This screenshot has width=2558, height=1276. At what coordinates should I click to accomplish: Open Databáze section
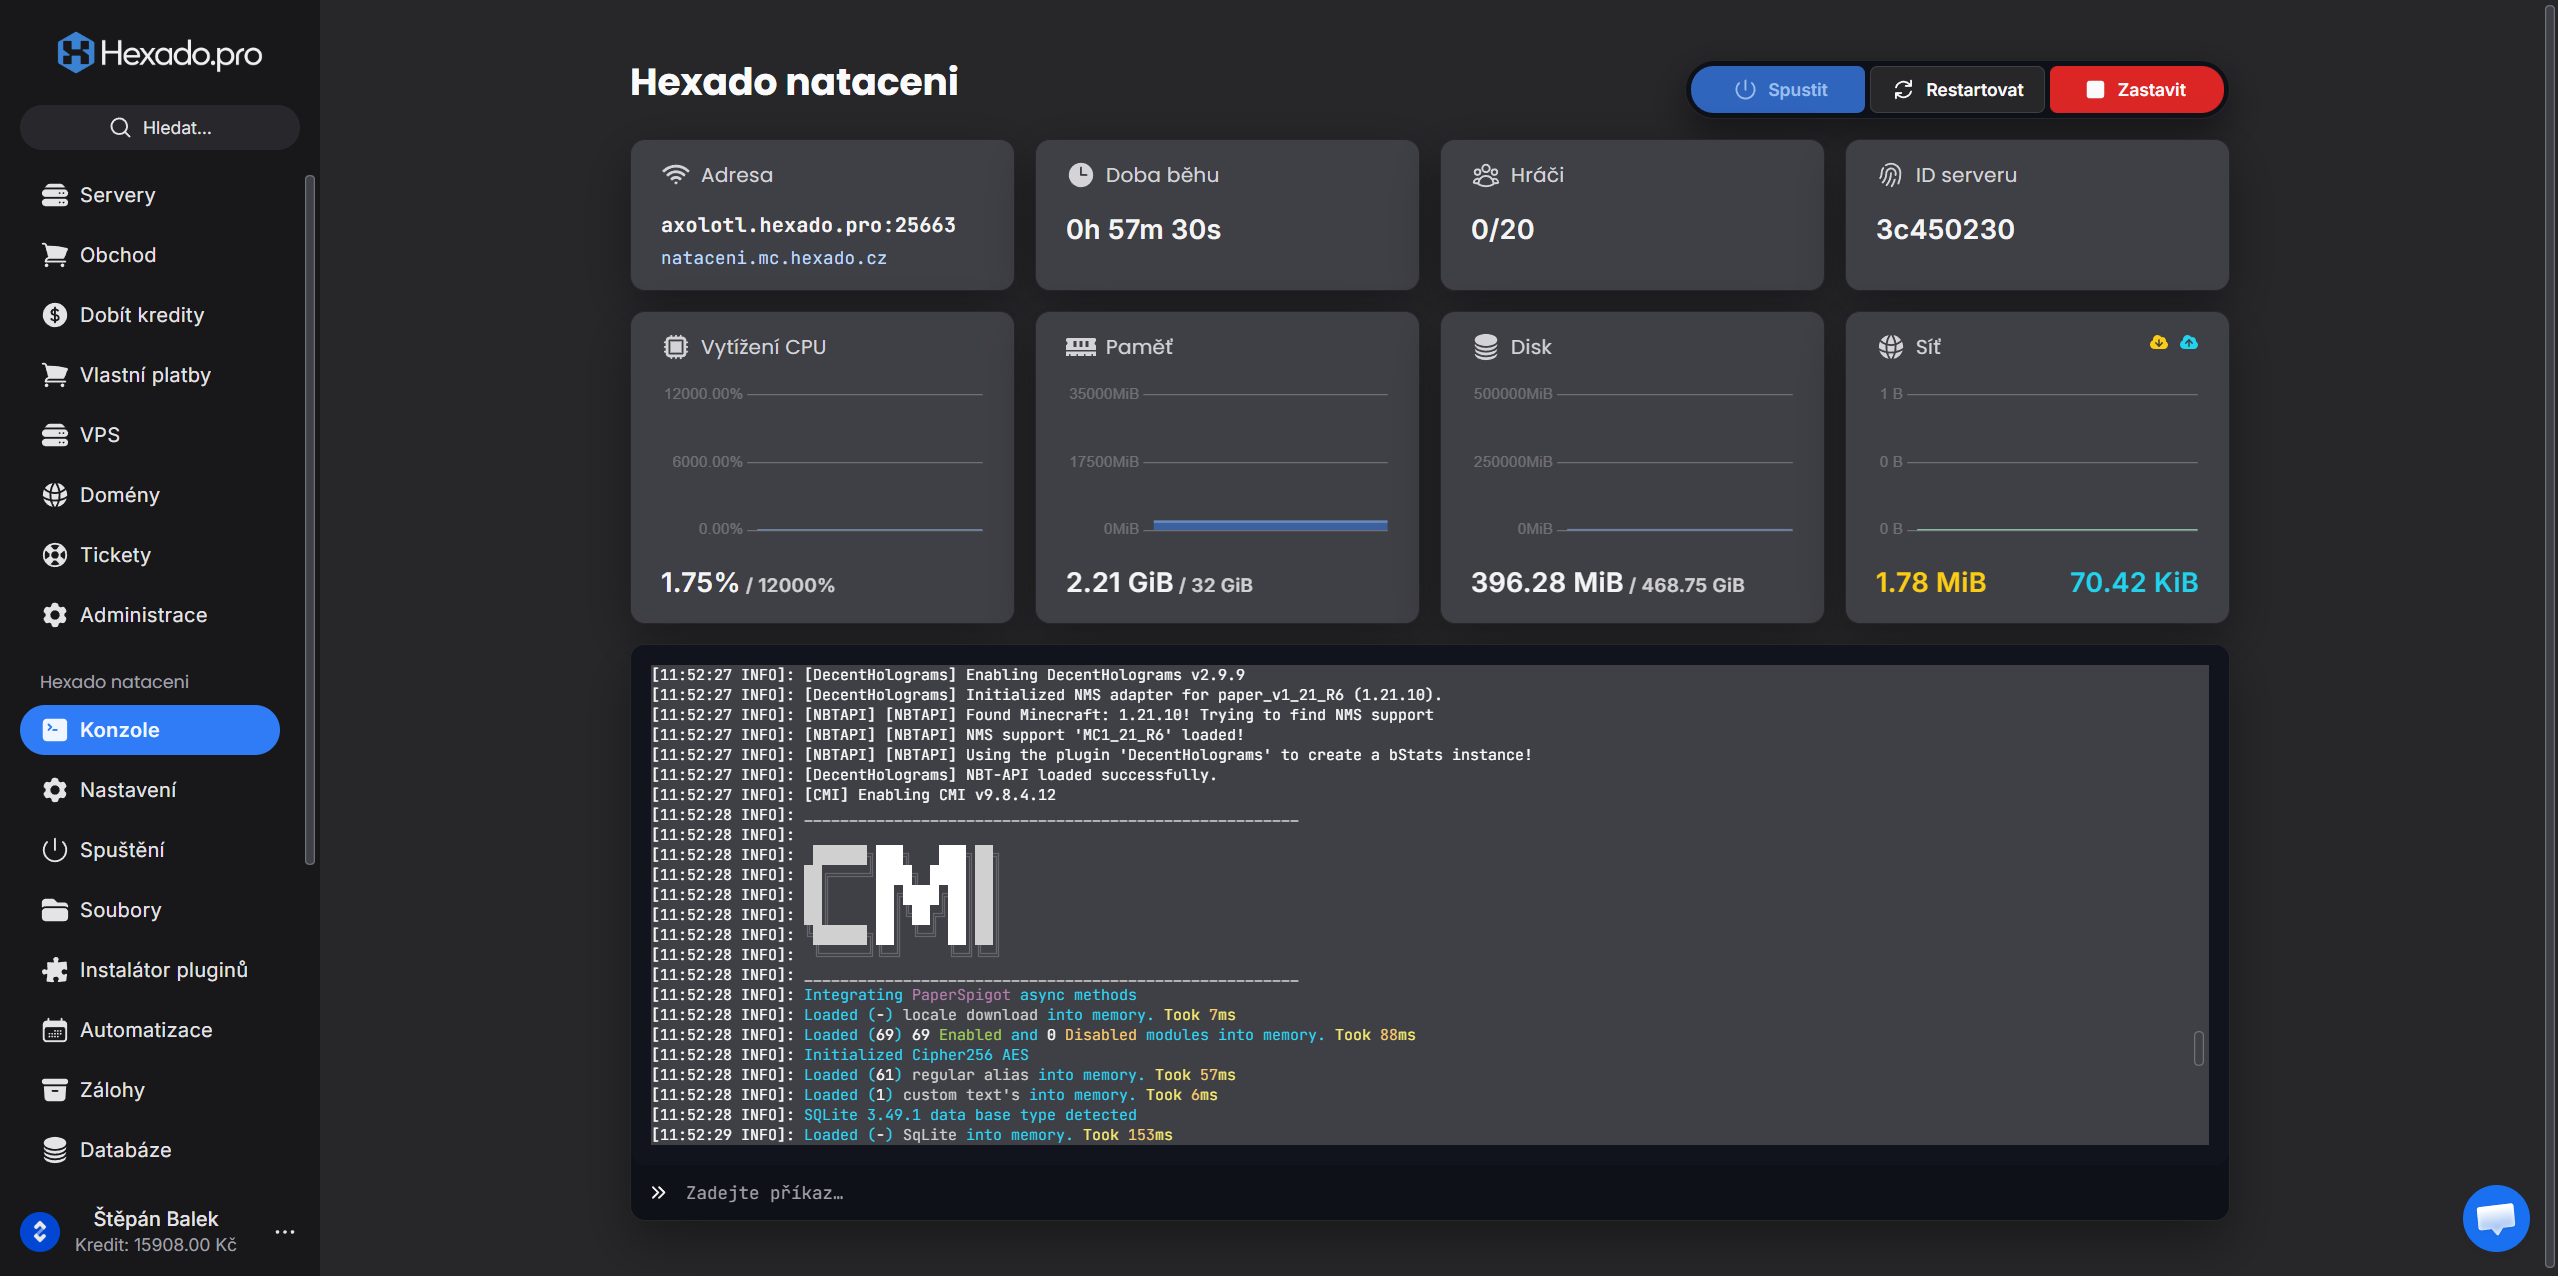tap(150, 1150)
